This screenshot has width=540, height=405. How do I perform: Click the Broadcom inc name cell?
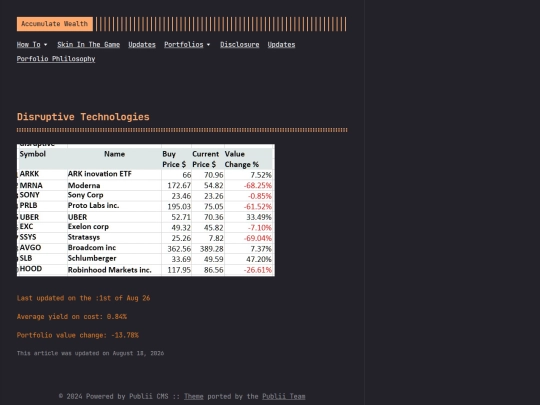pos(92,248)
